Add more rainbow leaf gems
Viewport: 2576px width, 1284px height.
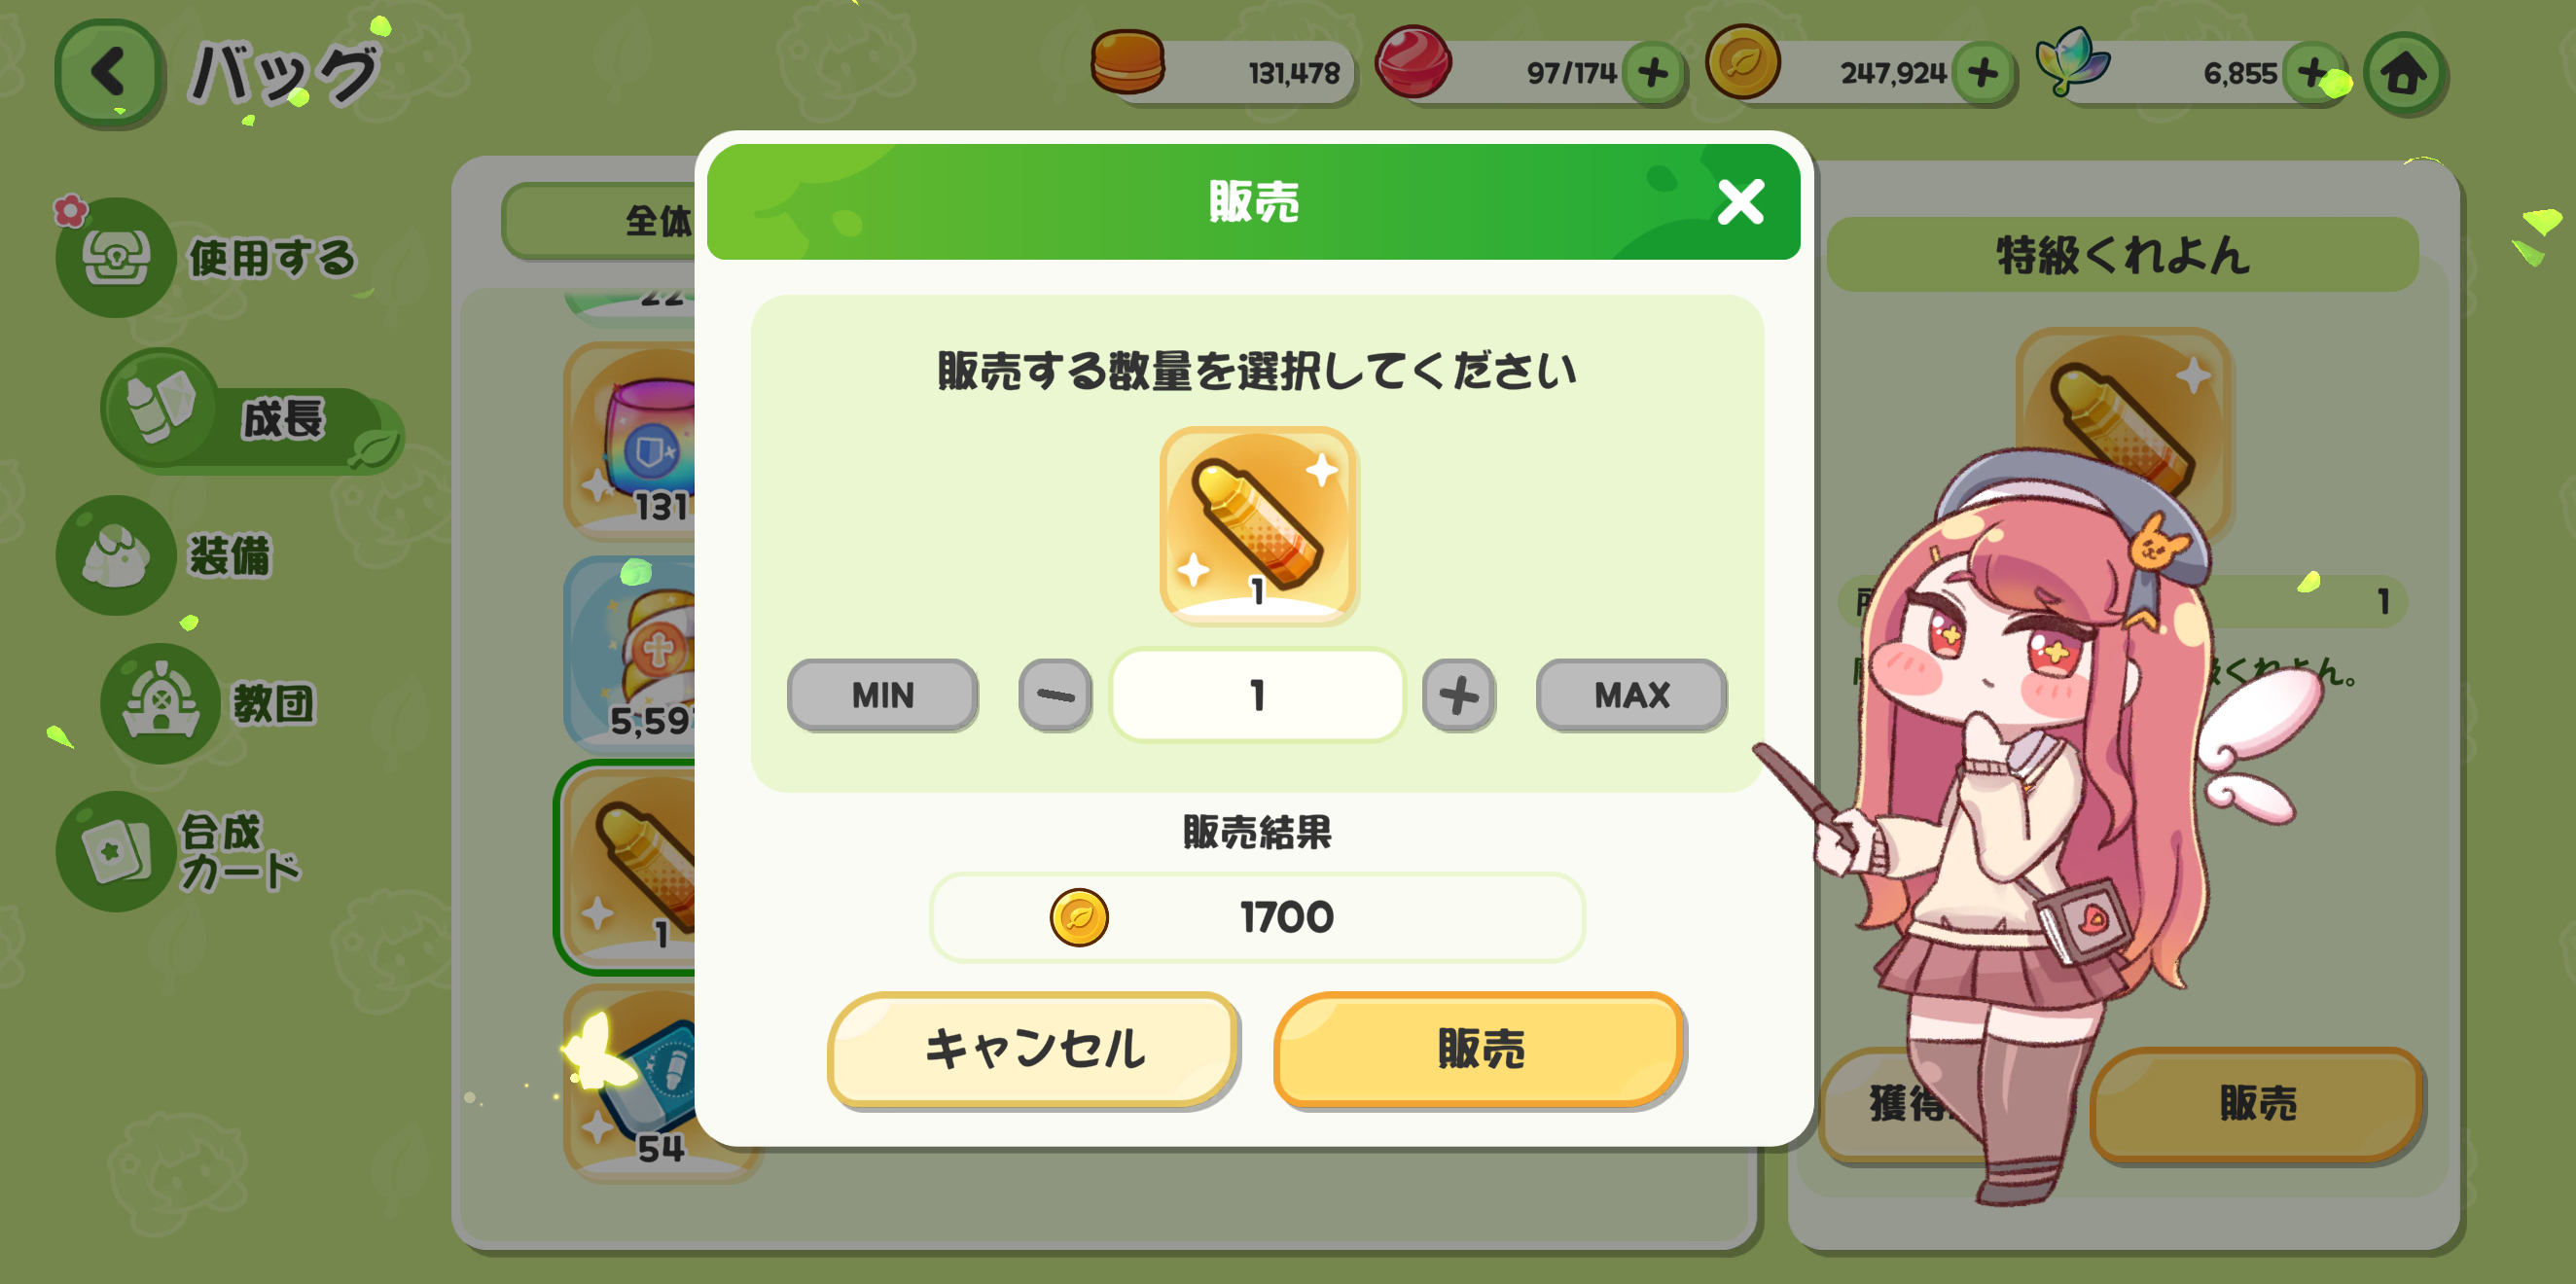pyautogui.click(x=2312, y=73)
